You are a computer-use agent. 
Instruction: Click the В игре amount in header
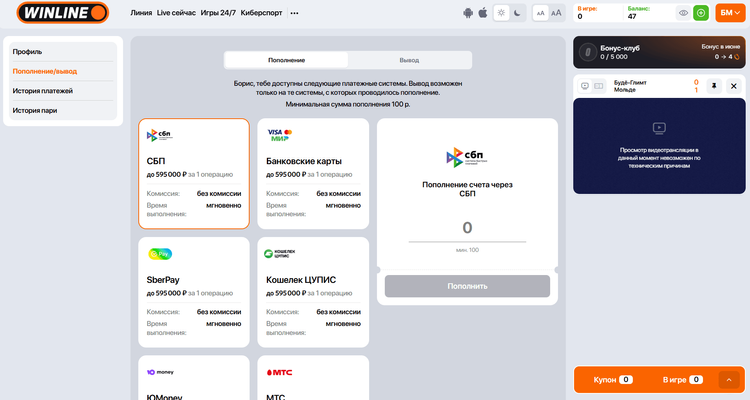tap(580, 16)
